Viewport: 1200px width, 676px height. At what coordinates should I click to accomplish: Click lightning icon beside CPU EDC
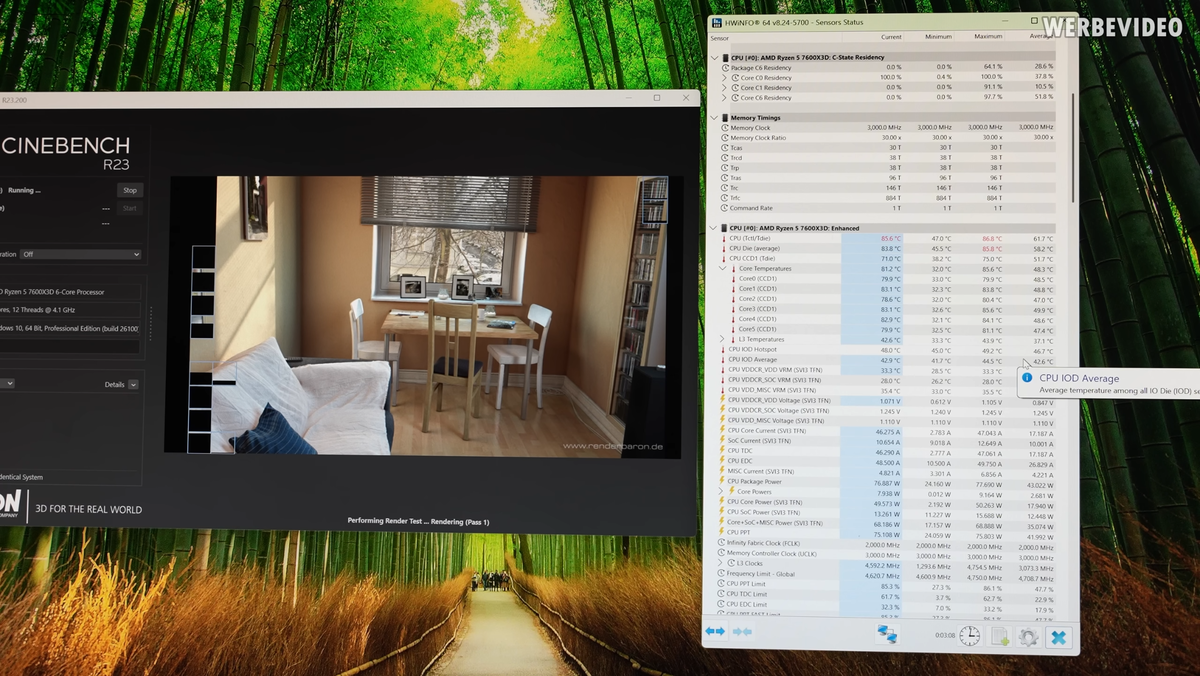pyautogui.click(x=723, y=461)
